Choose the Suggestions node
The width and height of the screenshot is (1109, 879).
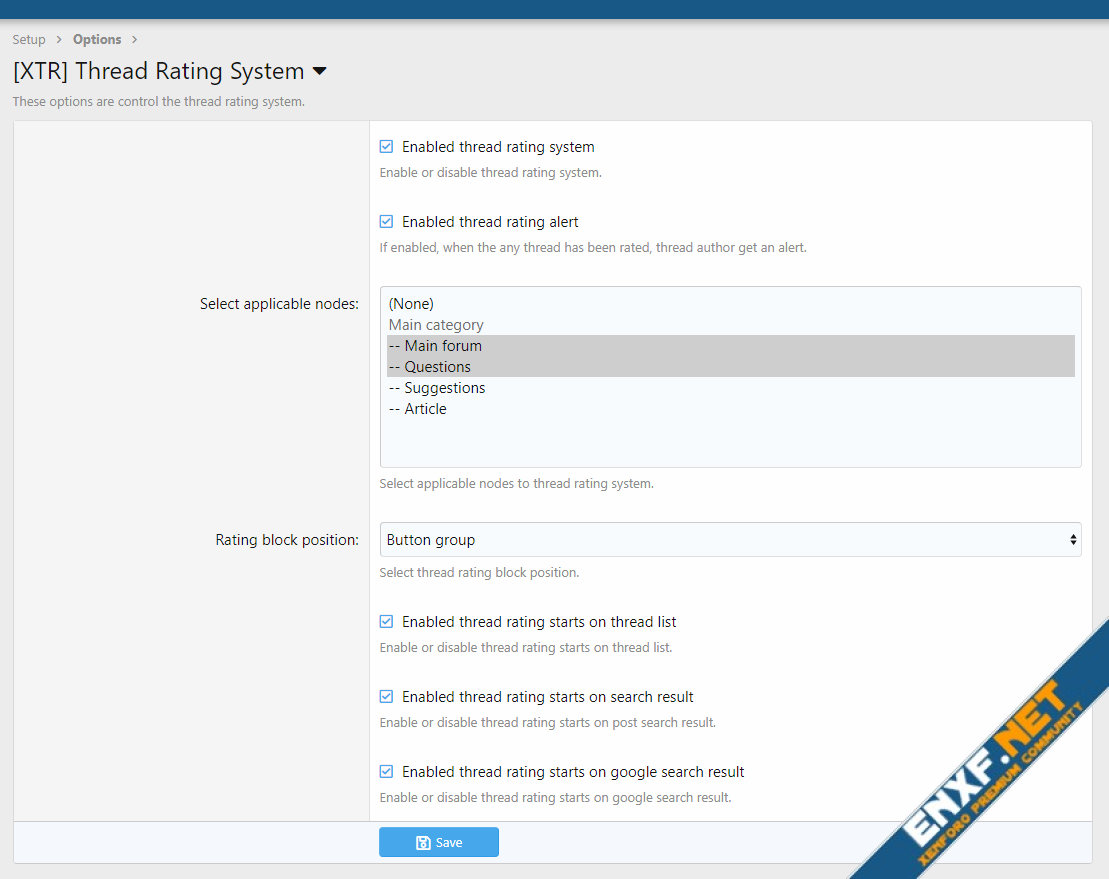point(438,388)
